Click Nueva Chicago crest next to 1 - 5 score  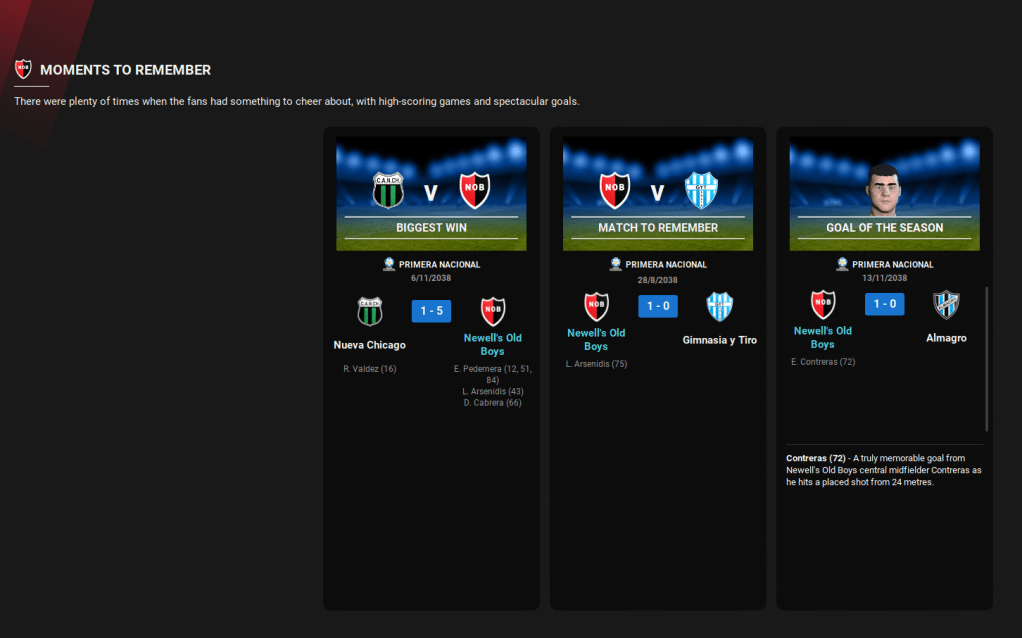point(370,311)
